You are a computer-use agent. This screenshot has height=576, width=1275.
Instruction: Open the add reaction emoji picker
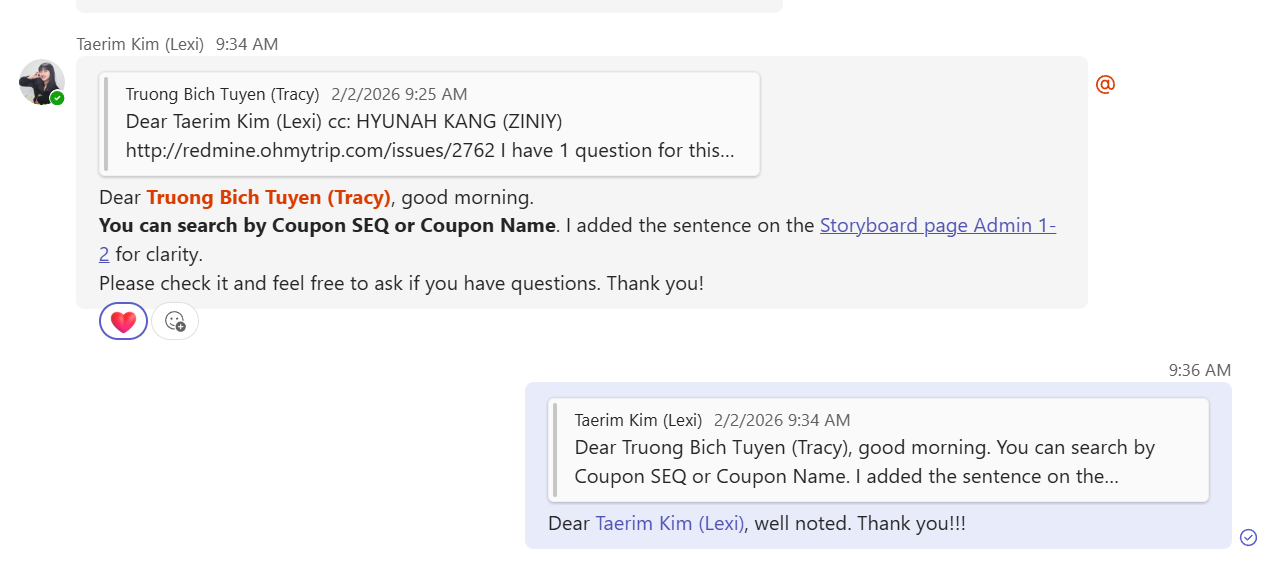click(x=175, y=322)
